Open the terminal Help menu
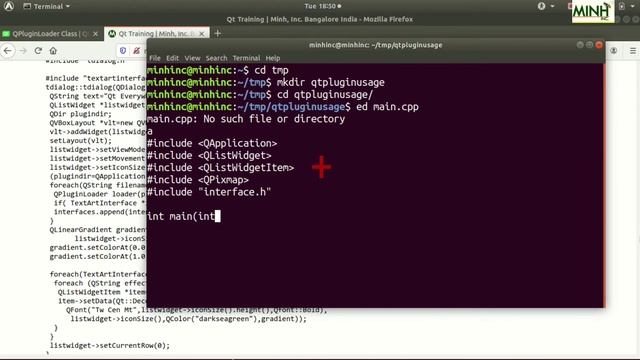The height and width of the screenshot is (360, 640). click(273, 58)
